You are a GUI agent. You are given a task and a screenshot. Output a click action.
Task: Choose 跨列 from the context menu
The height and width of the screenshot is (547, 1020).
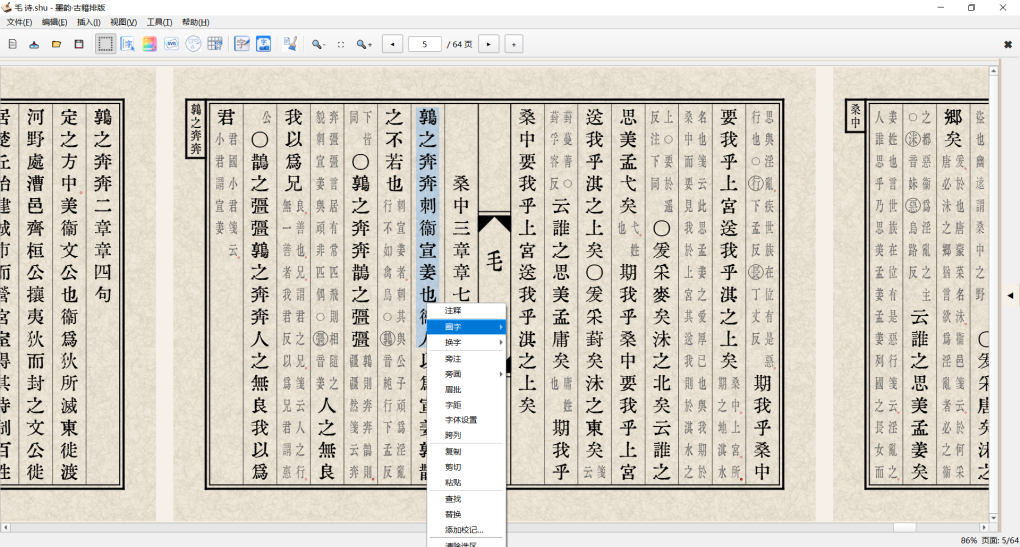click(466, 435)
